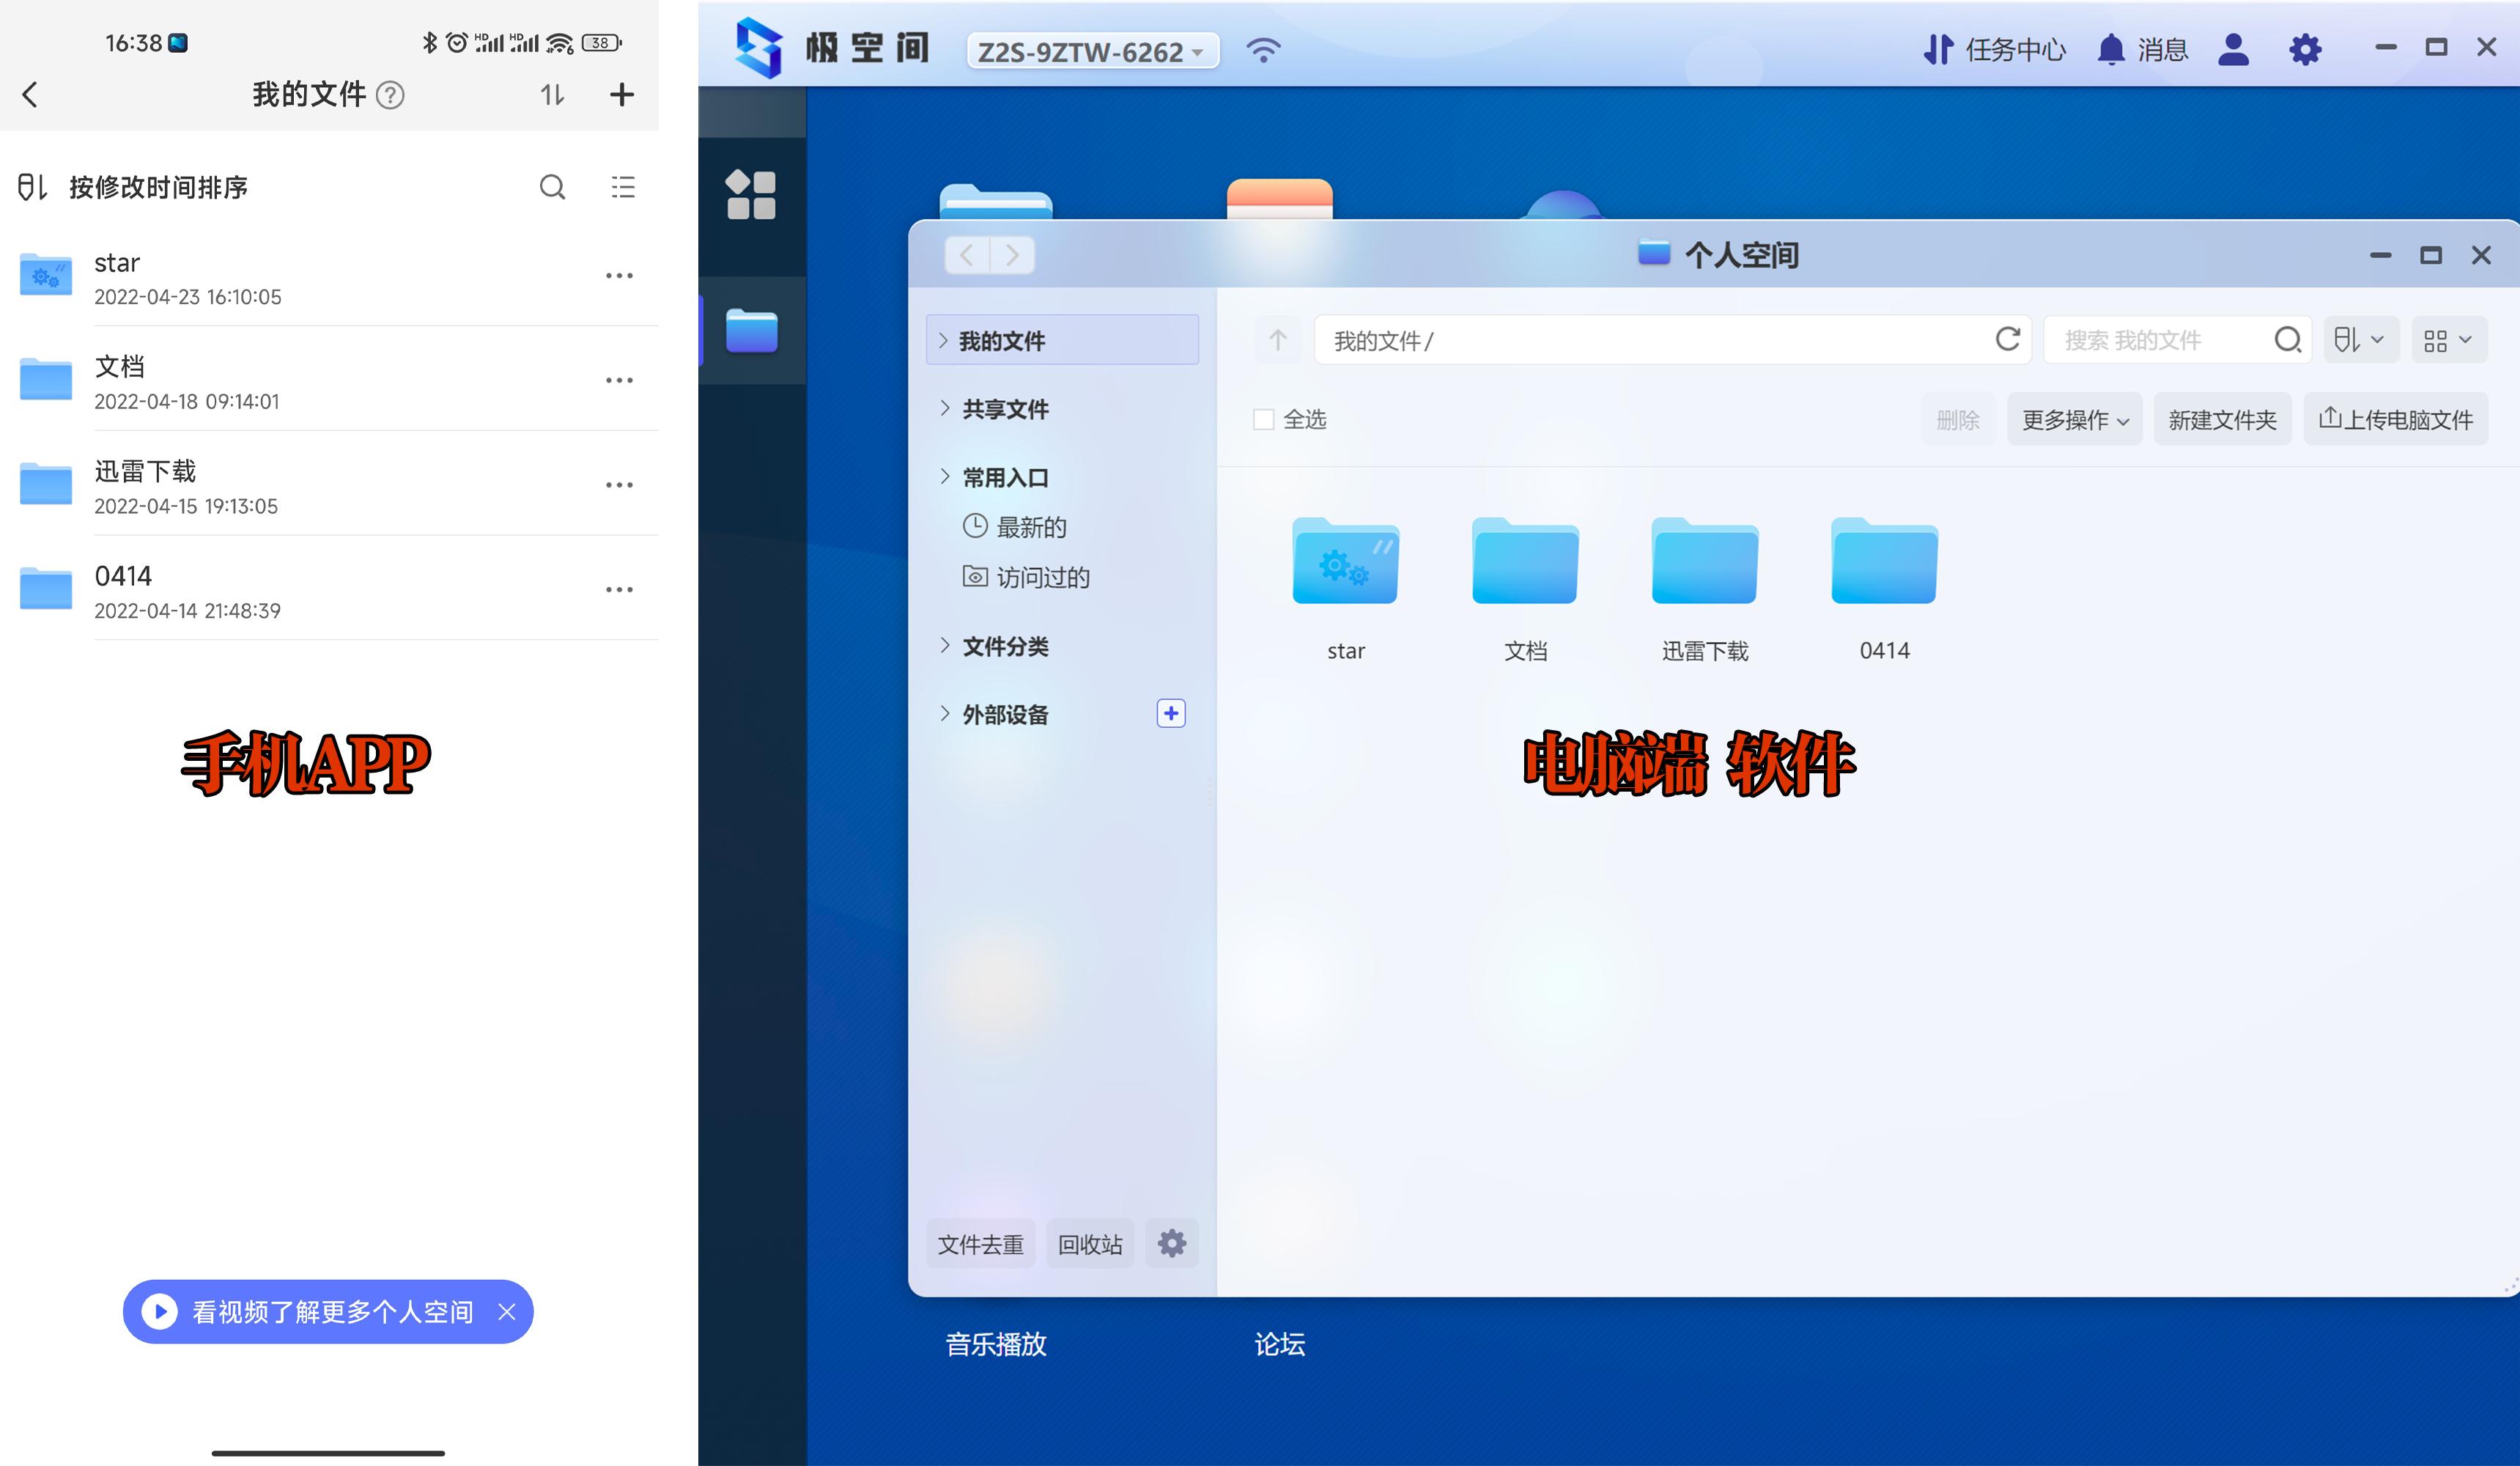The height and width of the screenshot is (1466, 2520).
Task: Open the settings gear in the top-right
Action: (2305, 49)
